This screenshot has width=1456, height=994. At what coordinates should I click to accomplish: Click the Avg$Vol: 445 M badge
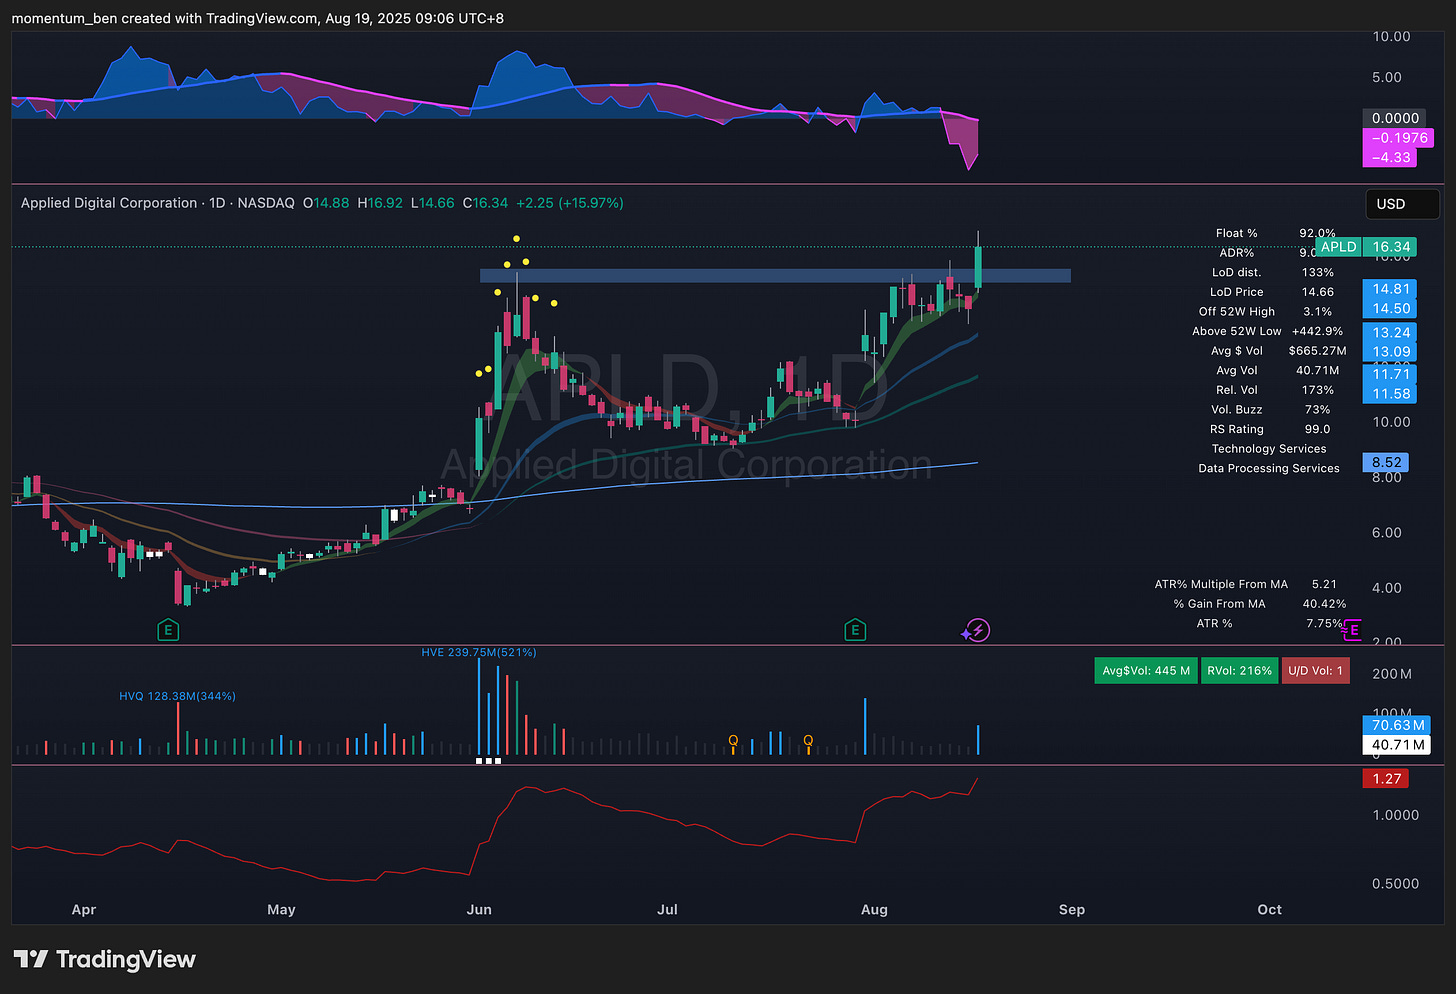pos(1146,671)
